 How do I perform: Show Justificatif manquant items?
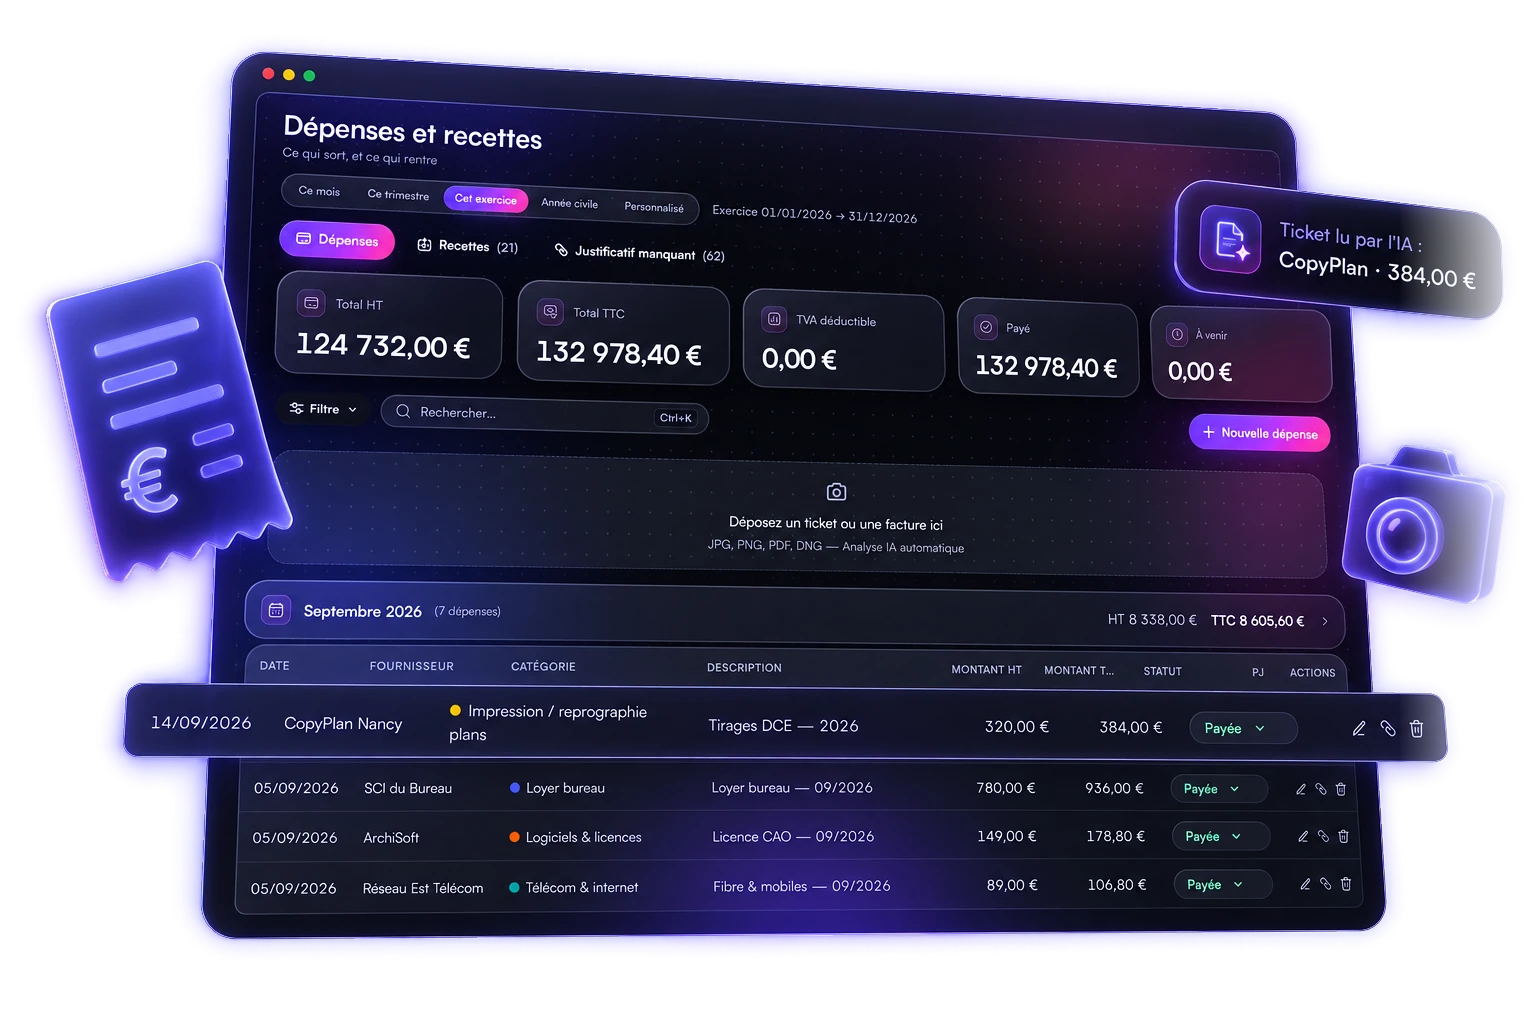point(640,253)
